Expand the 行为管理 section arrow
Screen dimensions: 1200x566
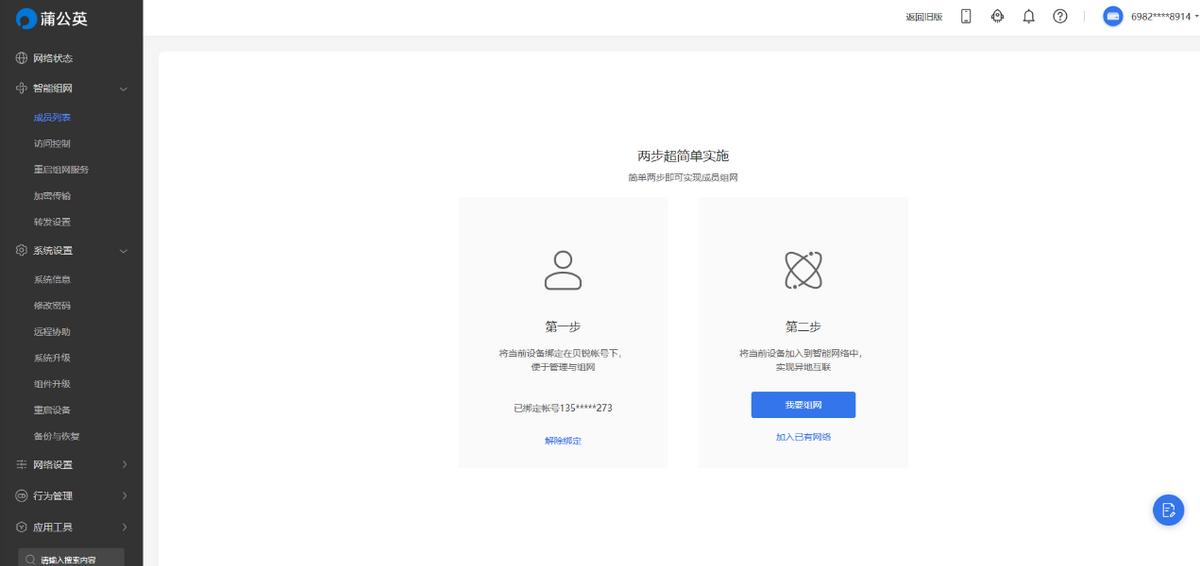[124, 495]
